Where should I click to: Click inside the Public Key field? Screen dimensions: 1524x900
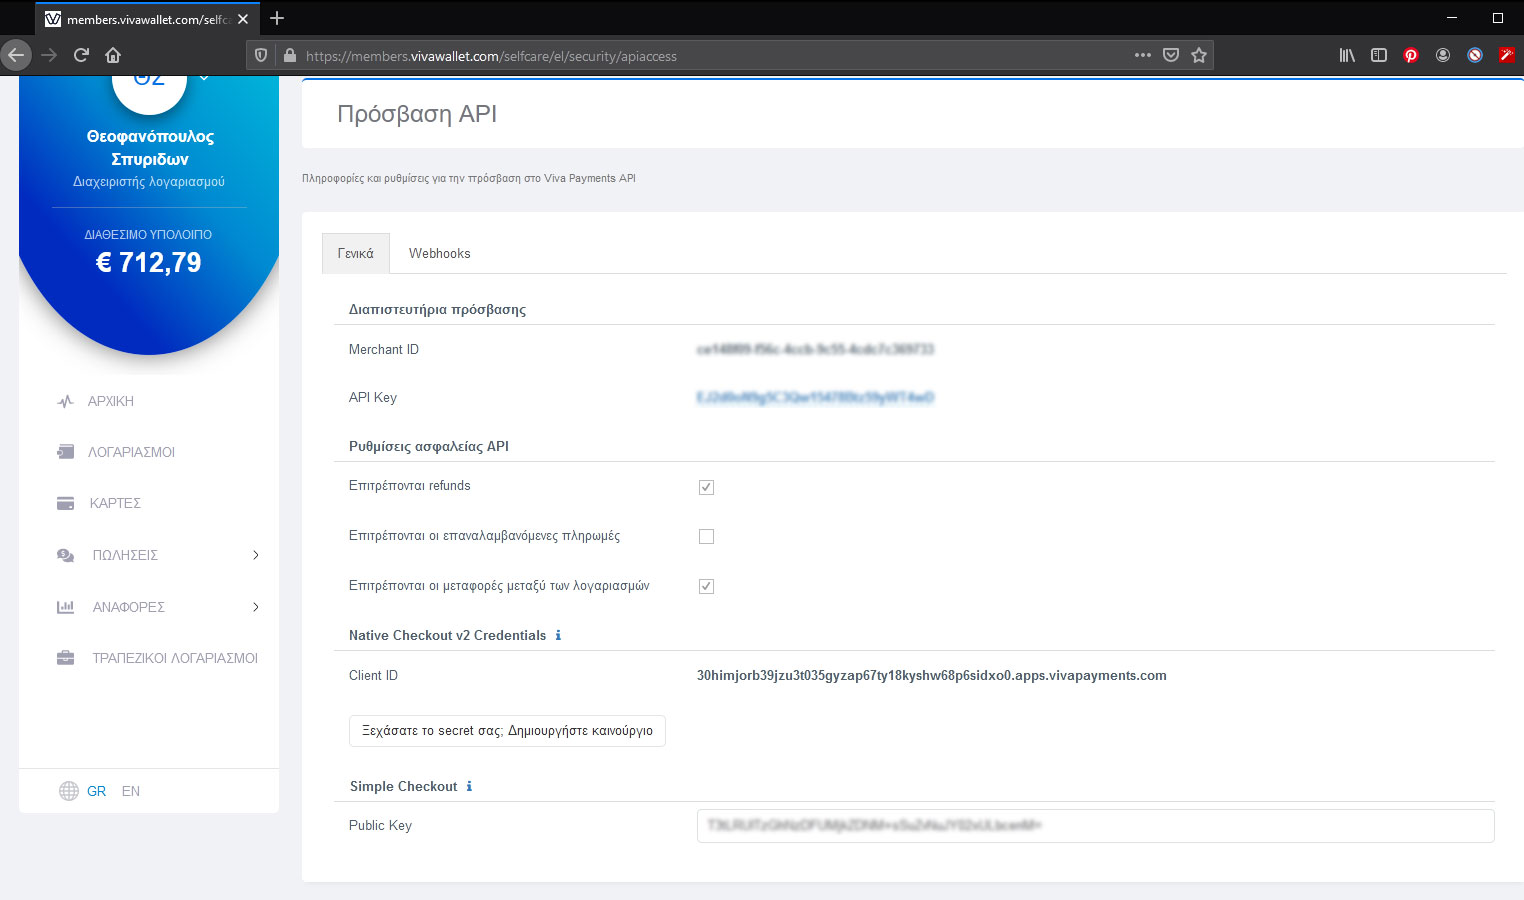pos(1094,825)
